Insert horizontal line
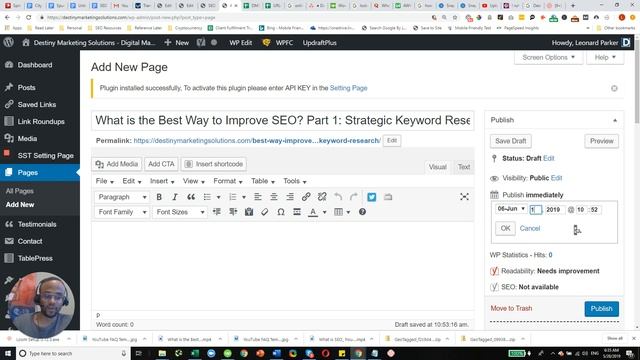This screenshot has height=360, width=640. [x=297, y=212]
